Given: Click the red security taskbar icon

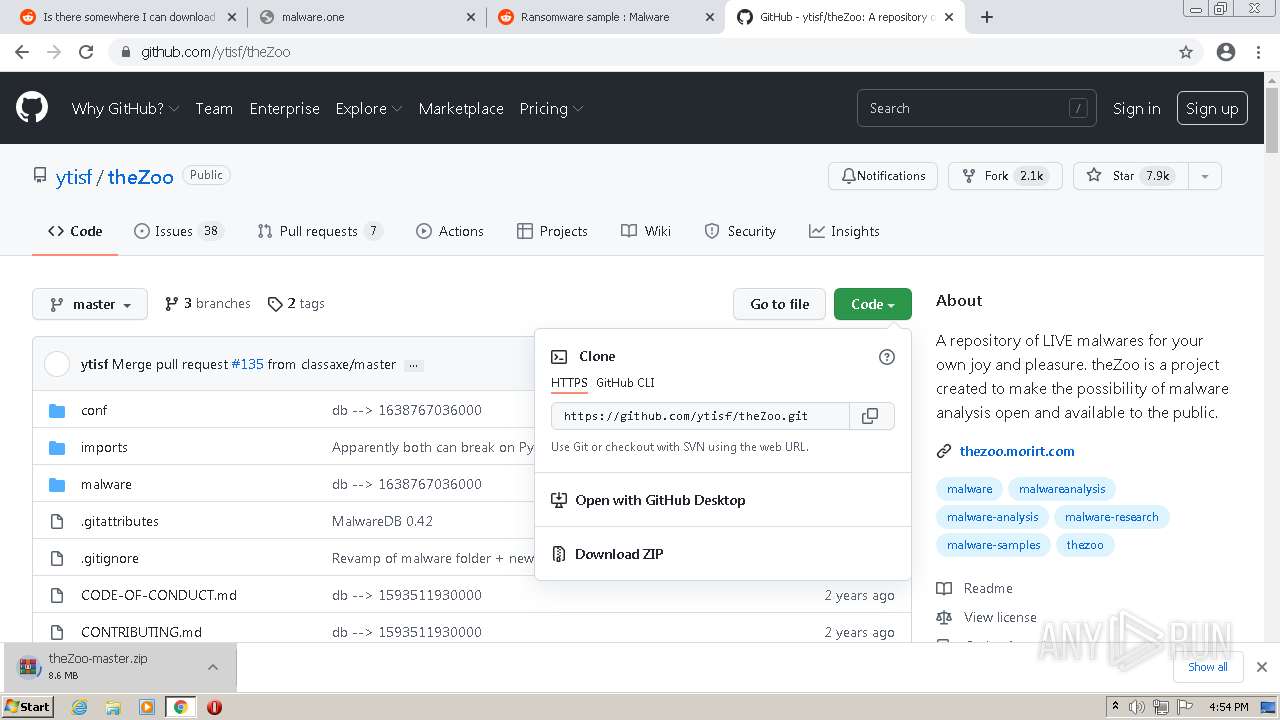Looking at the screenshot, I should [214, 707].
